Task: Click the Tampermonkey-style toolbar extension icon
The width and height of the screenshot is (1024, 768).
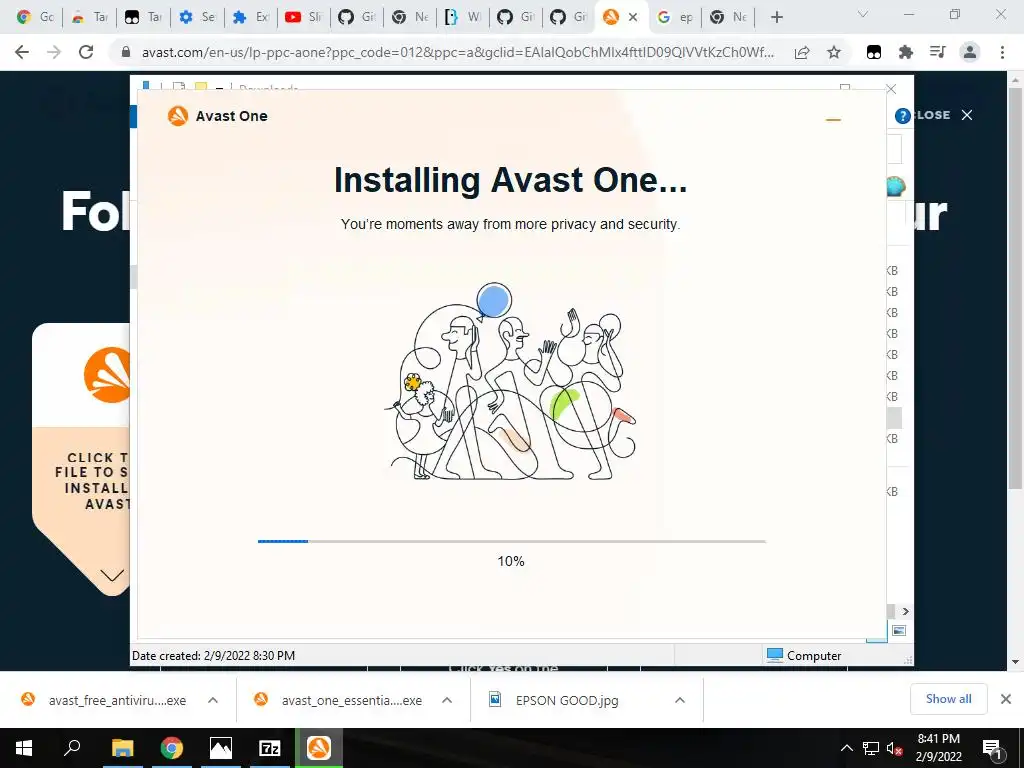Action: point(874,52)
